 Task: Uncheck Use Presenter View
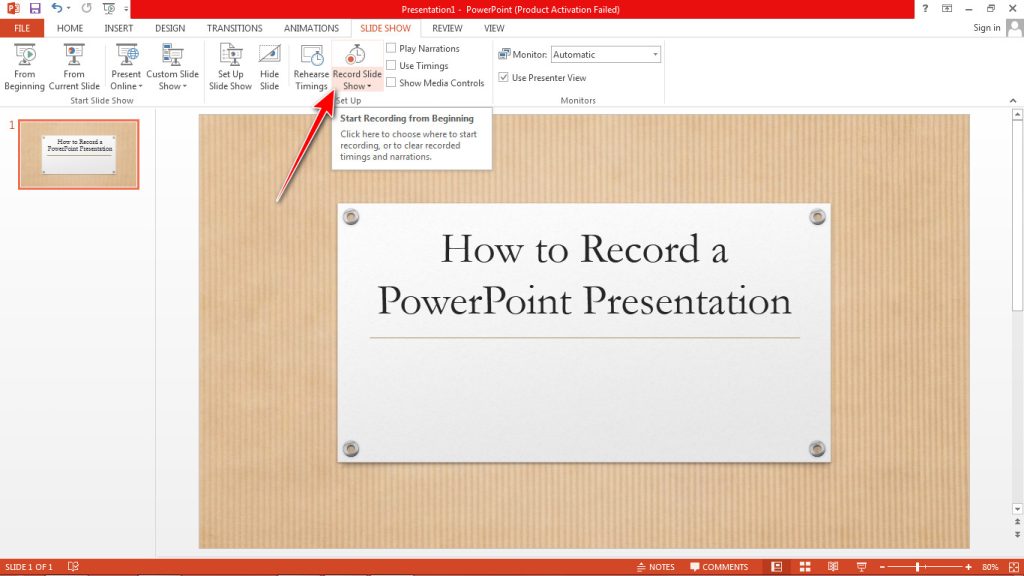pyautogui.click(x=503, y=77)
